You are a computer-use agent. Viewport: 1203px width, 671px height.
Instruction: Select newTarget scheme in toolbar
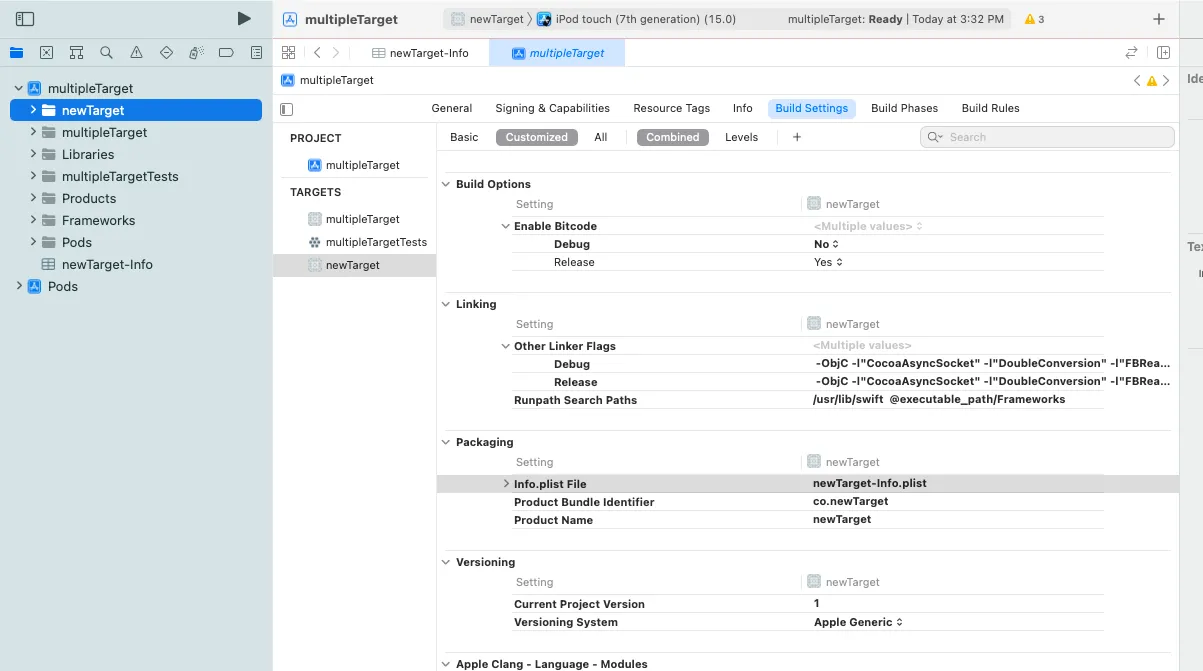[x=487, y=19]
